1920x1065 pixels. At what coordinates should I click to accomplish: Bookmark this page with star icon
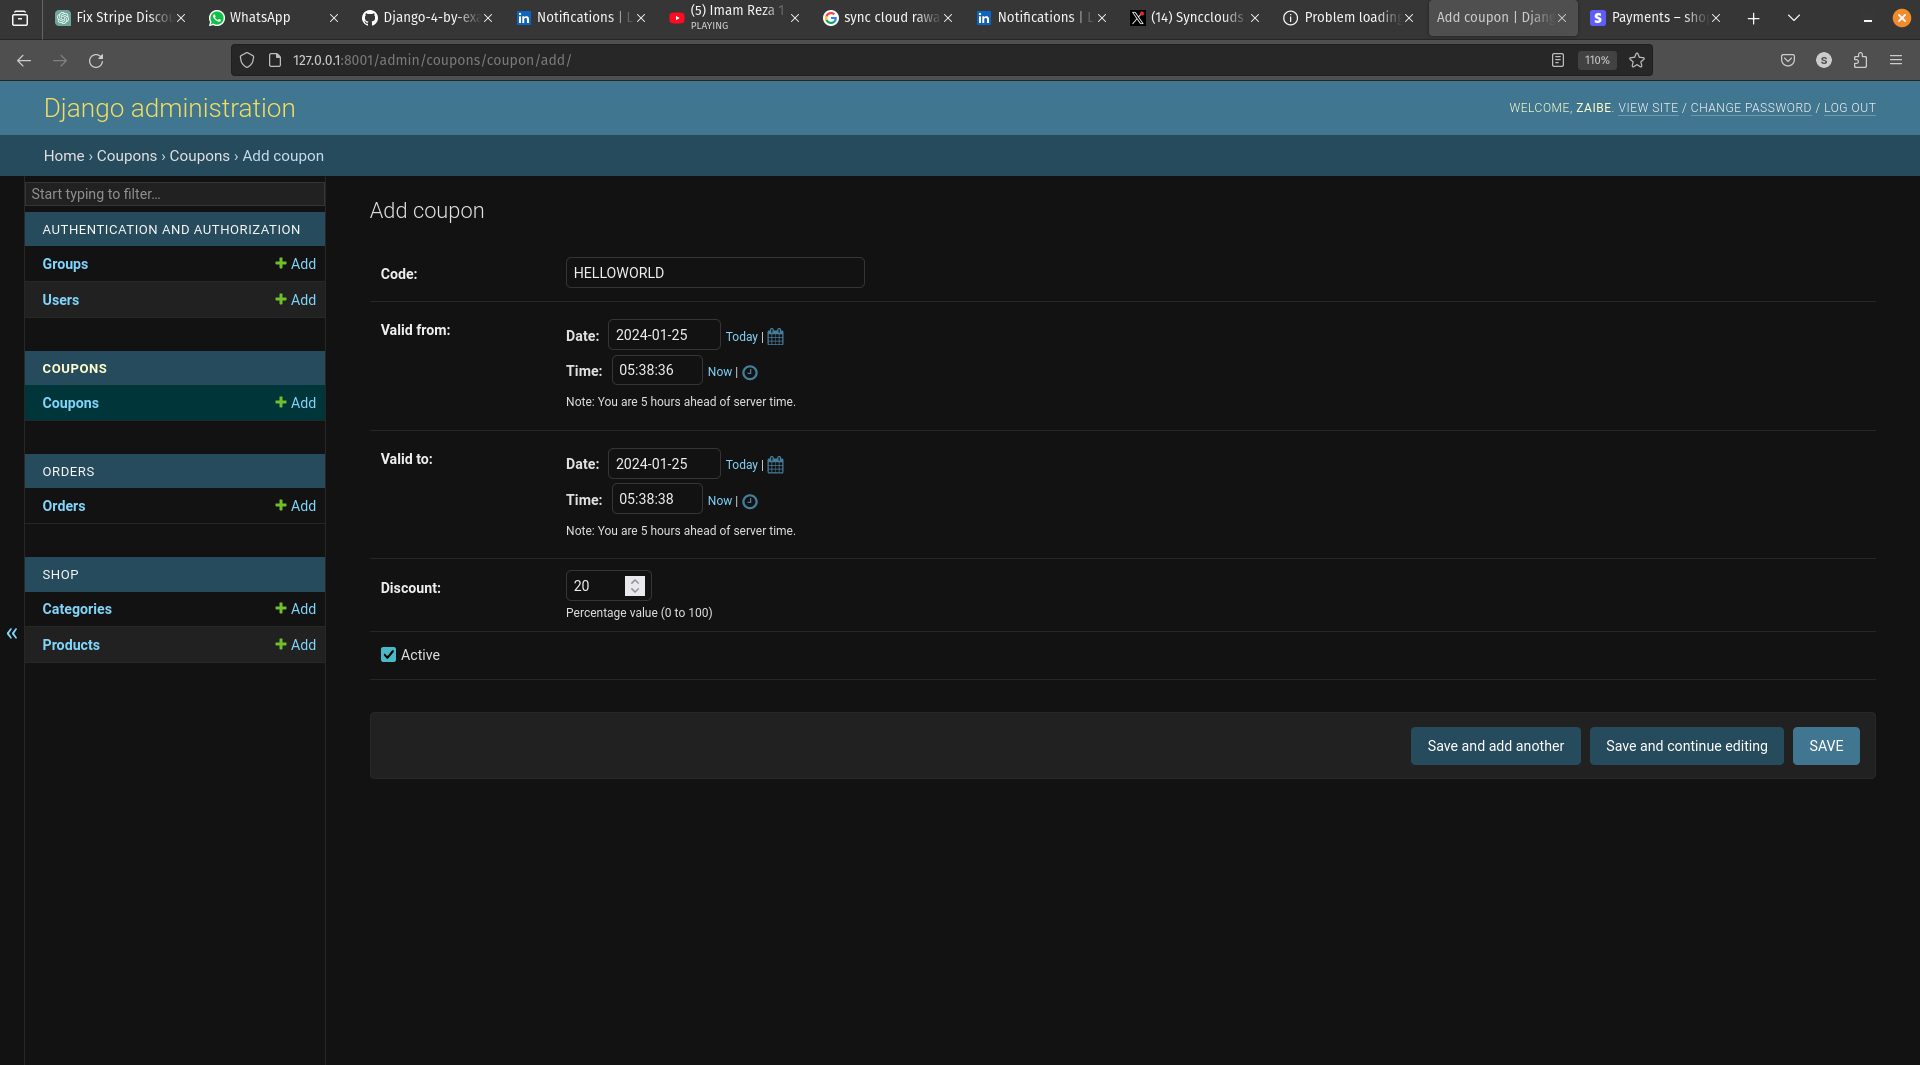[x=1637, y=60]
